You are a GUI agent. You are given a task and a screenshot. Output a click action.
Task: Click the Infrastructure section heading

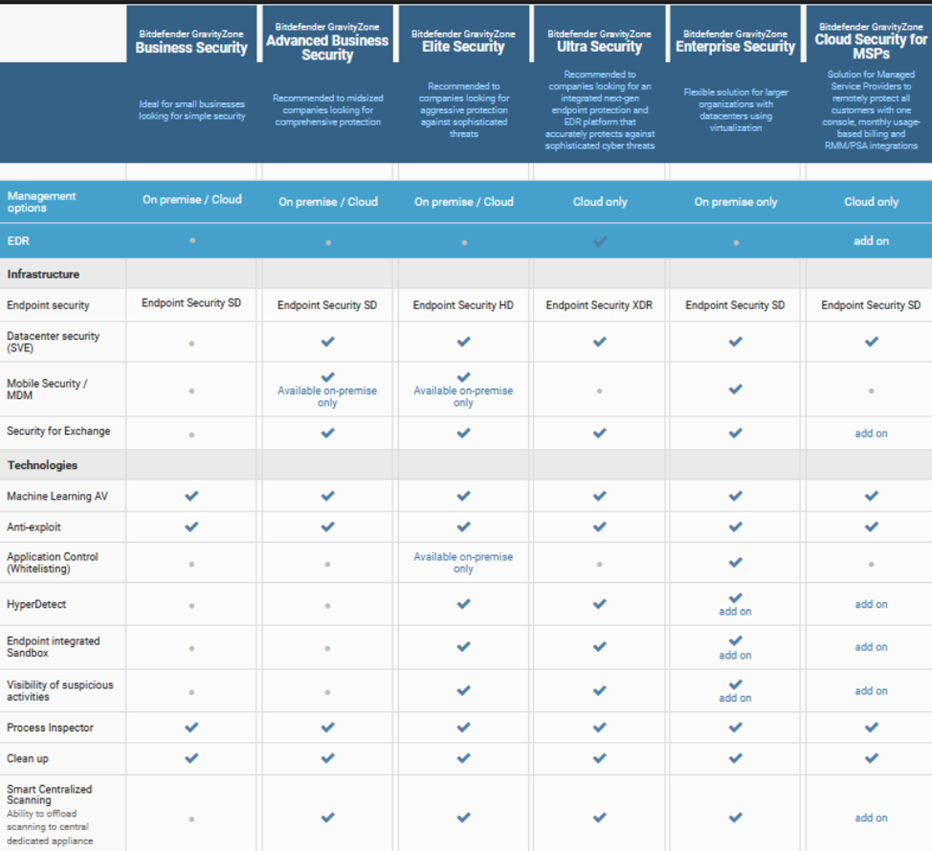point(43,274)
